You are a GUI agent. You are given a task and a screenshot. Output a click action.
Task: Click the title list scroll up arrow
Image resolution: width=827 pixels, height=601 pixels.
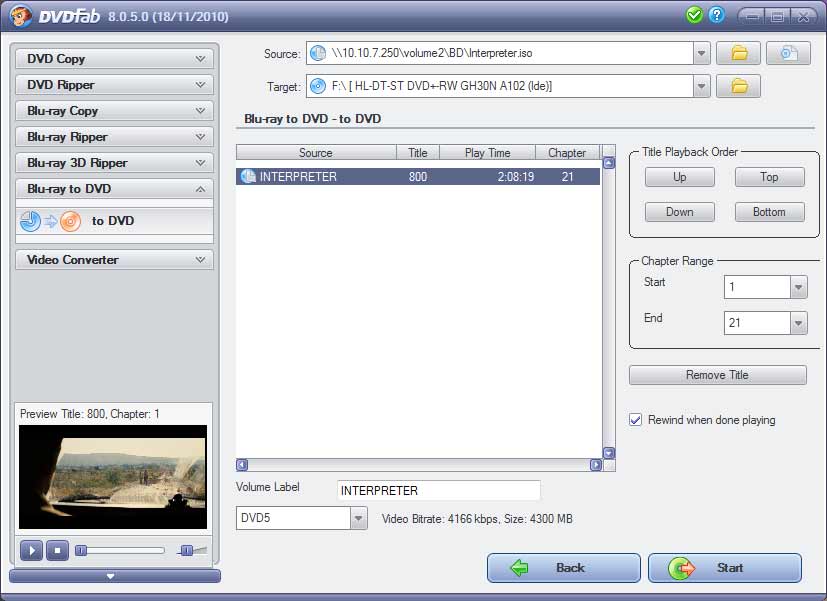tap(609, 163)
